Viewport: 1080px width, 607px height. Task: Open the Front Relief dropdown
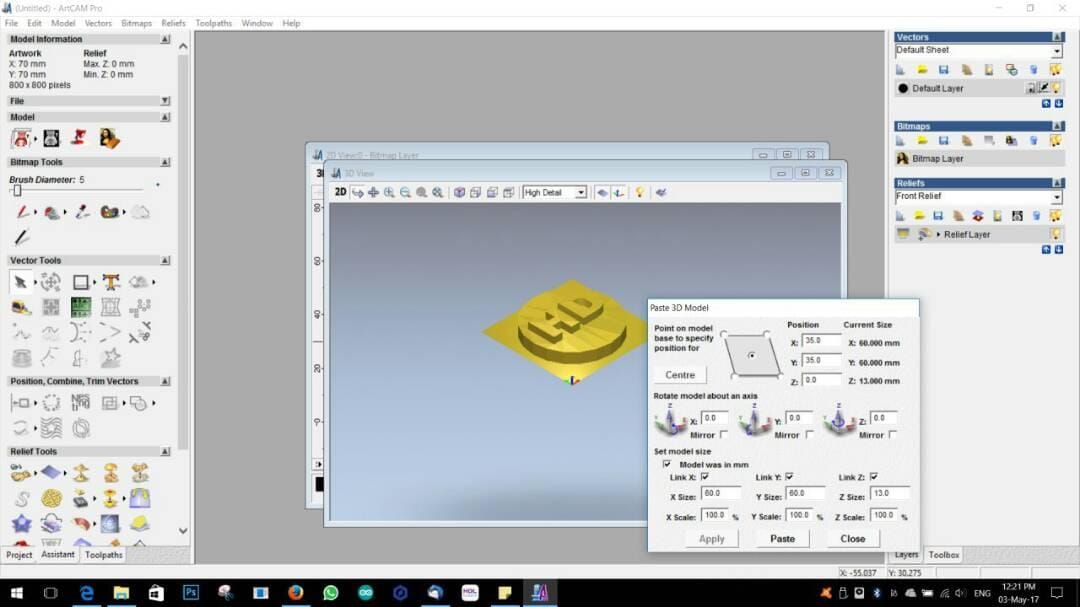point(1057,197)
